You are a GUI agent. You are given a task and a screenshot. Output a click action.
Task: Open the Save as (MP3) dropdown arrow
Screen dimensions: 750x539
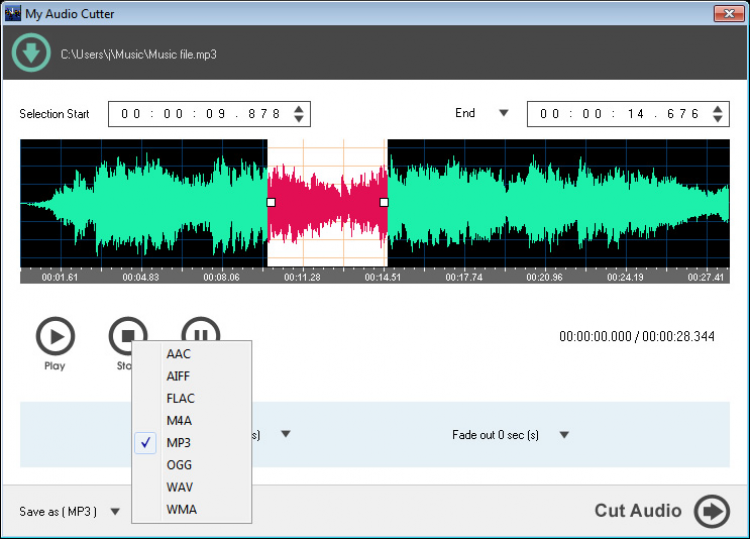[x=115, y=512]
